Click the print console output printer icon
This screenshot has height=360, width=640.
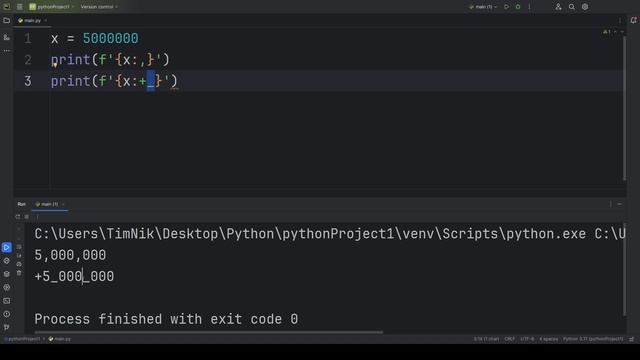point(19,264)
